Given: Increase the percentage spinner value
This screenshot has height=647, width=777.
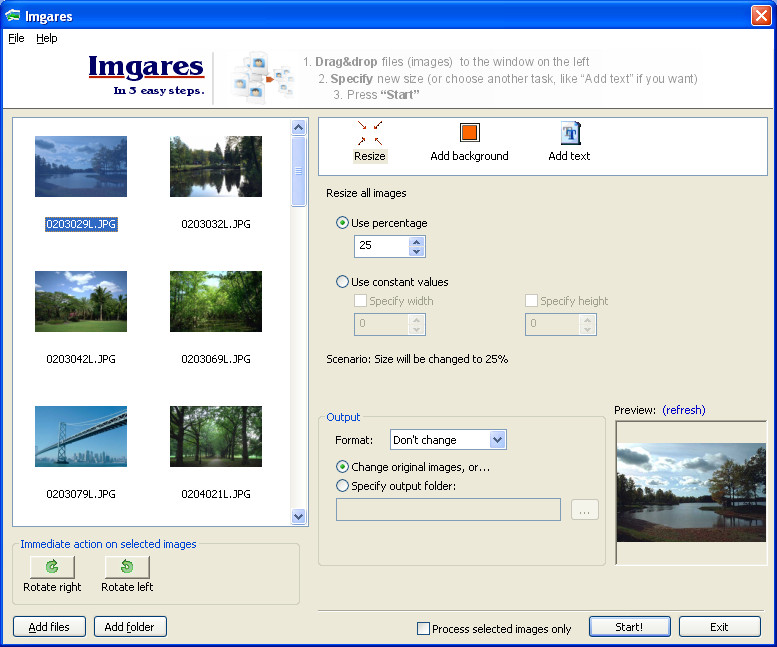Looking at the screenshot, I should [x=416, y=242].
